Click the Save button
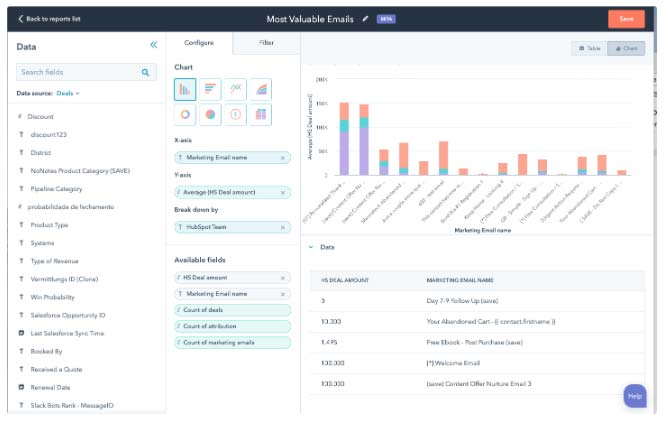The height and width of the screenshot is (426, 668). click(x=626, y=19)
